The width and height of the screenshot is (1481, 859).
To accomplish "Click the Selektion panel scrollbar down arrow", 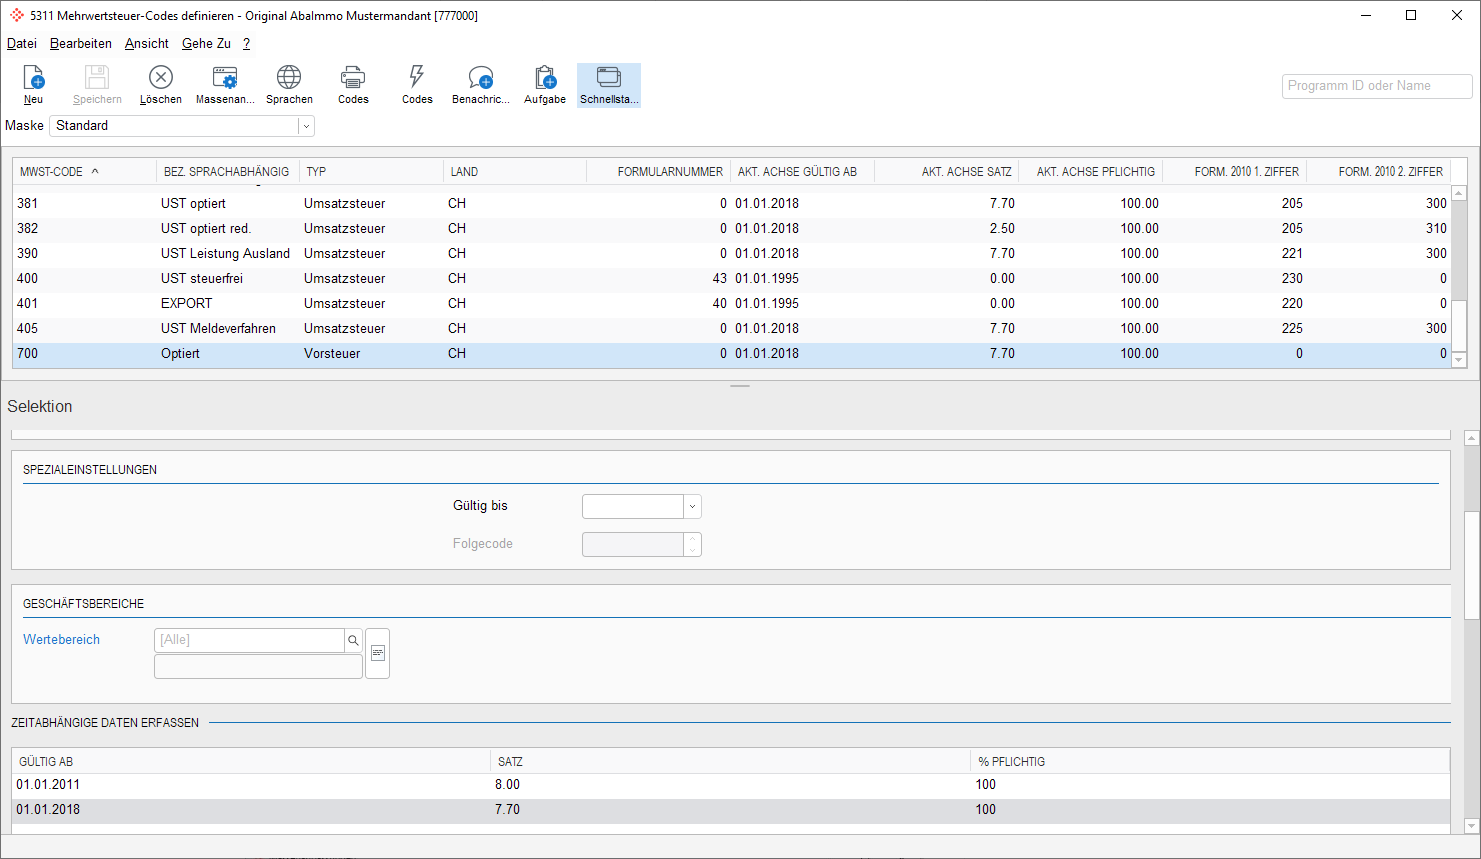I will (x=1471, y=826).
